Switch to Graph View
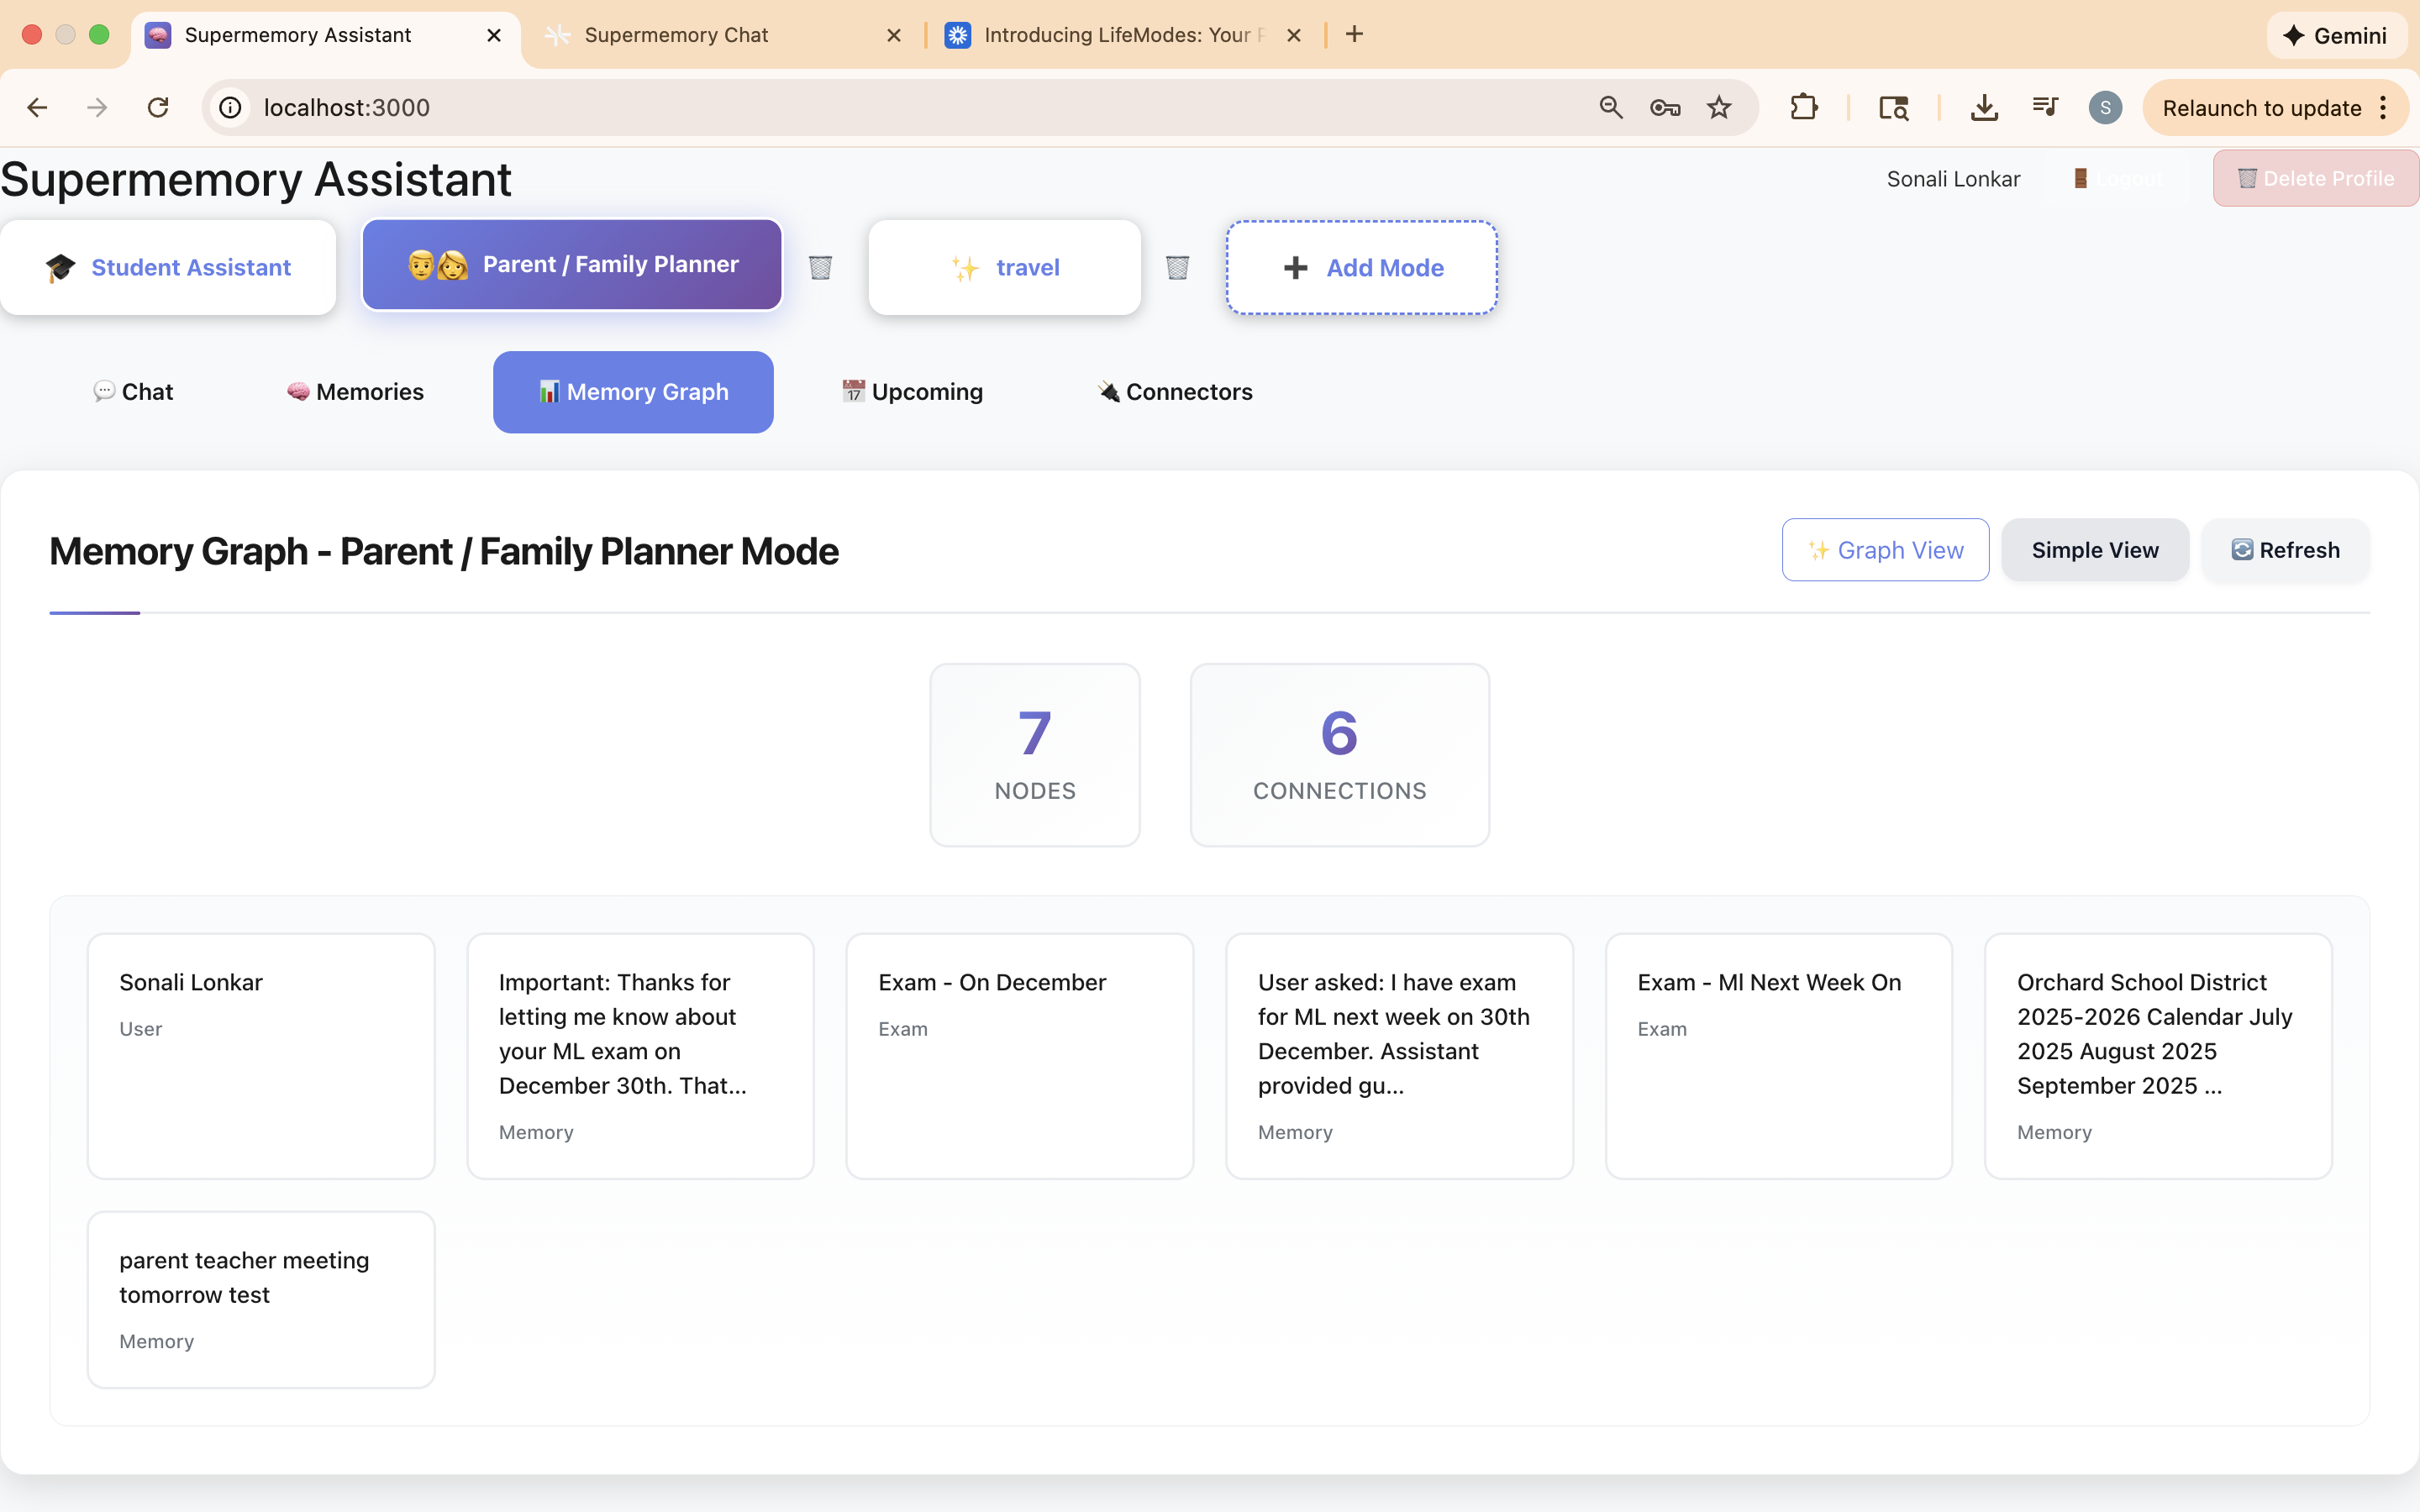 point(1885,550)
